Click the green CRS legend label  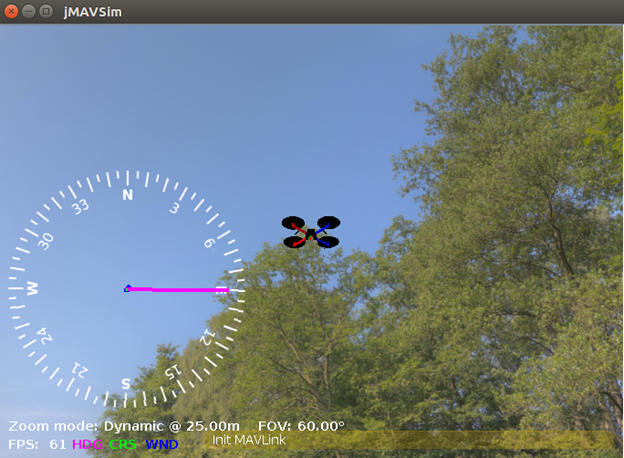(123, 444)
